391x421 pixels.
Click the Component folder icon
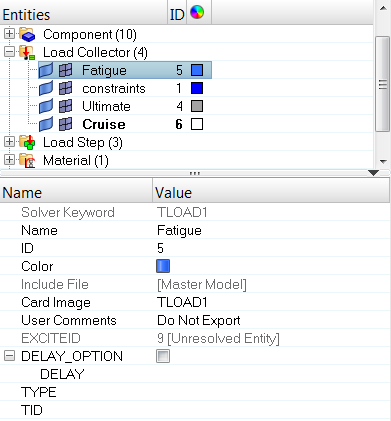(27, 34)
